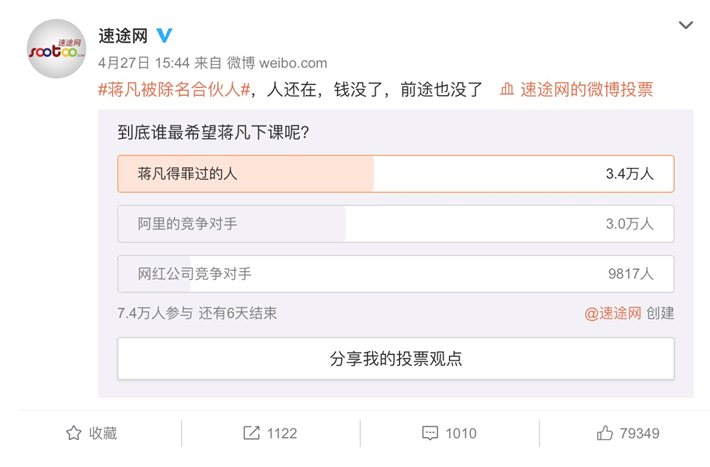The image size is (710, 467).
Task: Click the @速途网 creator mention
Action: (613, 313)
